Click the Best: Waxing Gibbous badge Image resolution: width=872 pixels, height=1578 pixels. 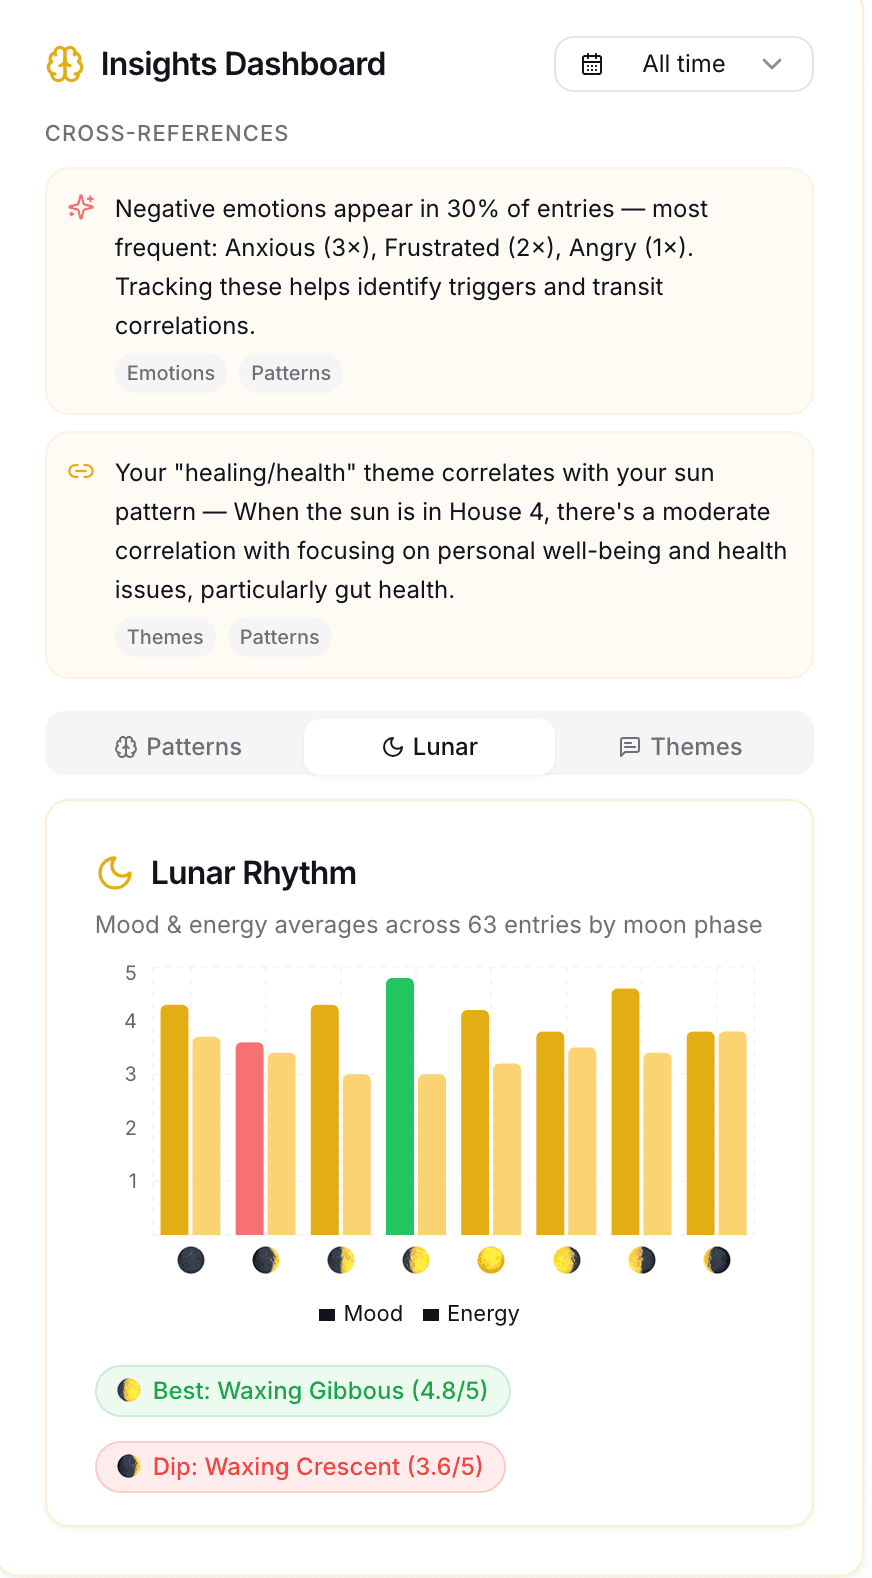(303, 1391)
